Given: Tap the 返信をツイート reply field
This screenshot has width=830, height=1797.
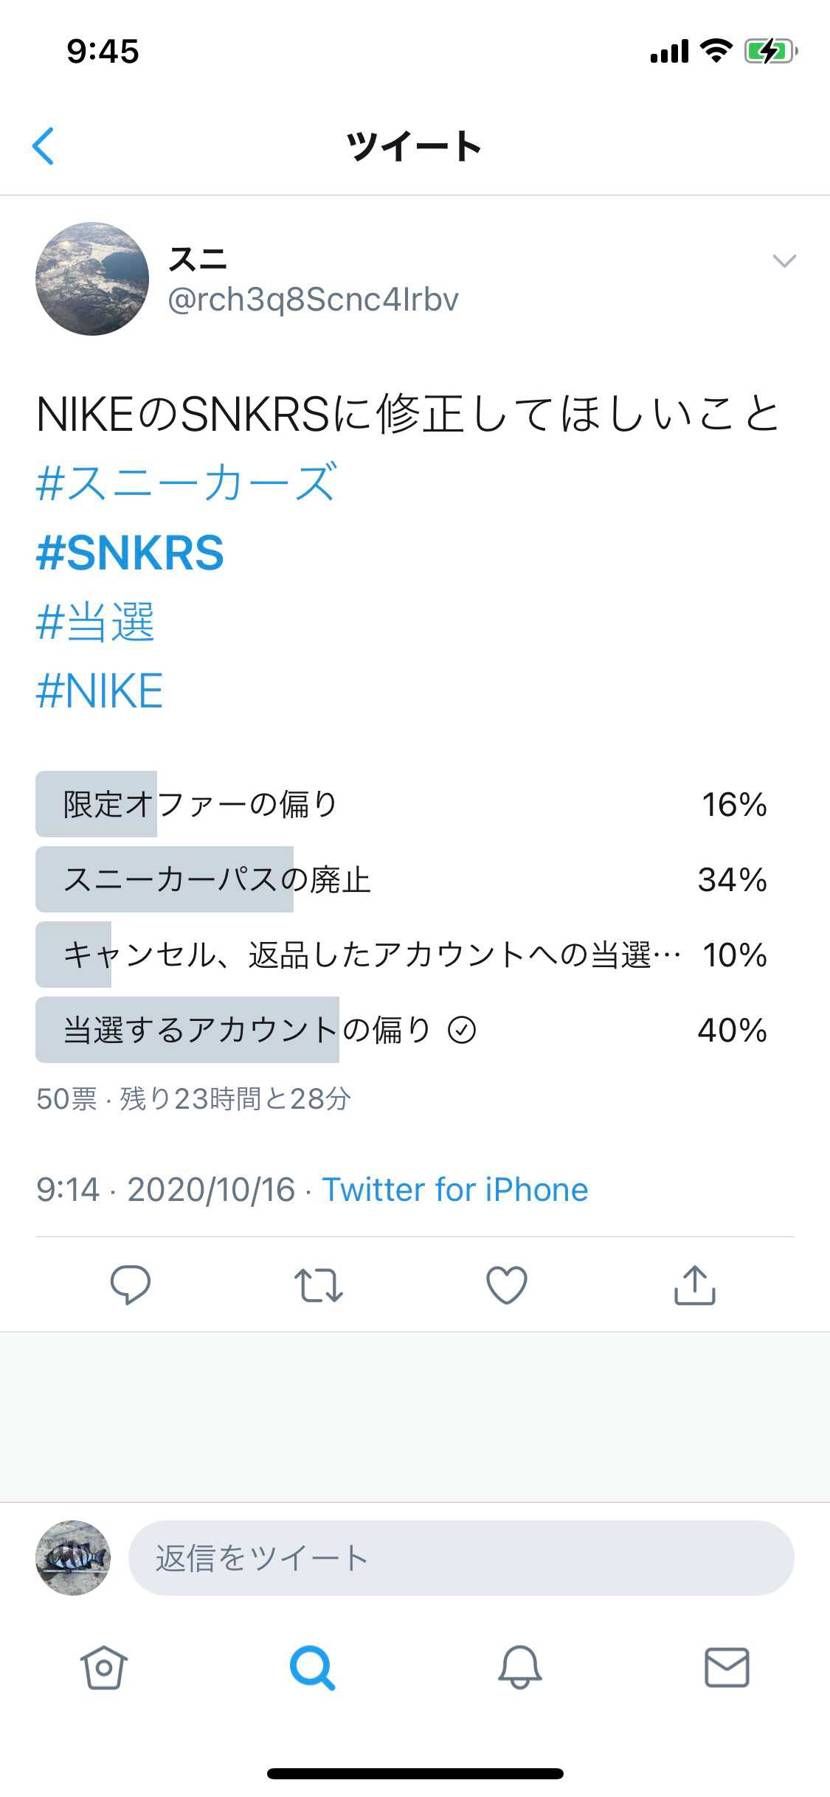Looking at the screenshot, I should click(x=460, y=1557).
